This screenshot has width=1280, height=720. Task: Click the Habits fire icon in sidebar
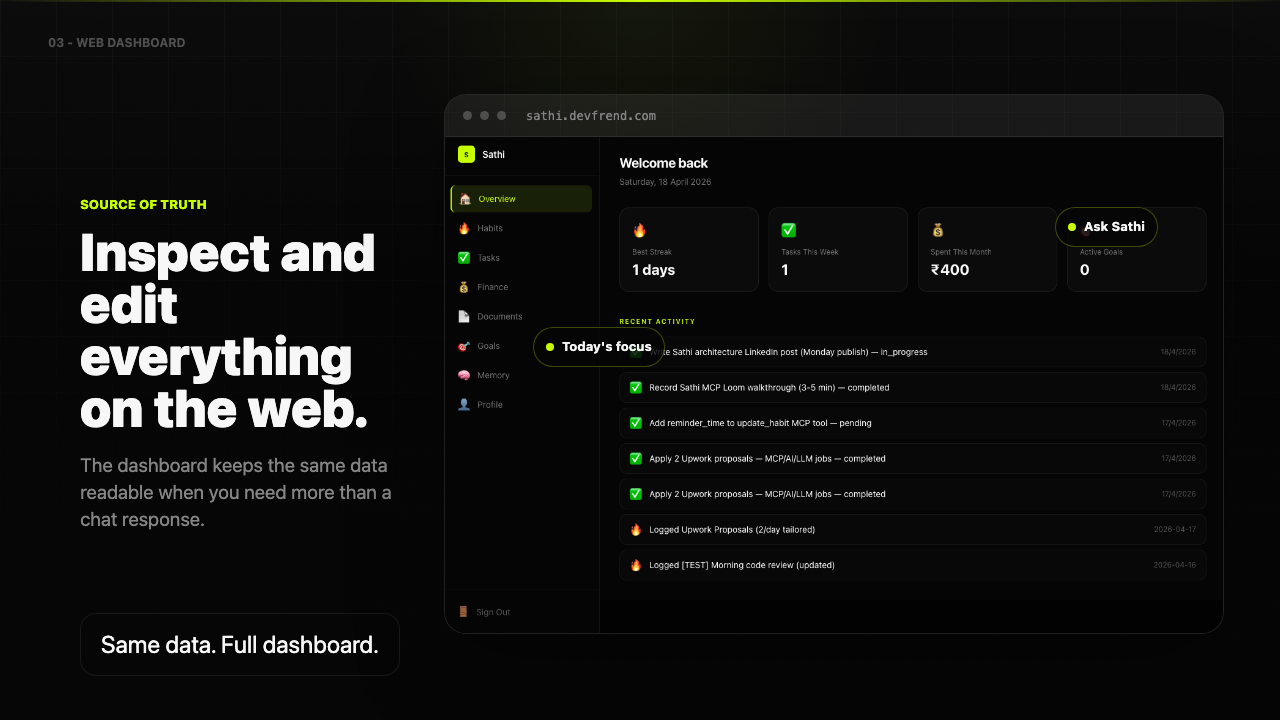(464, 228)
